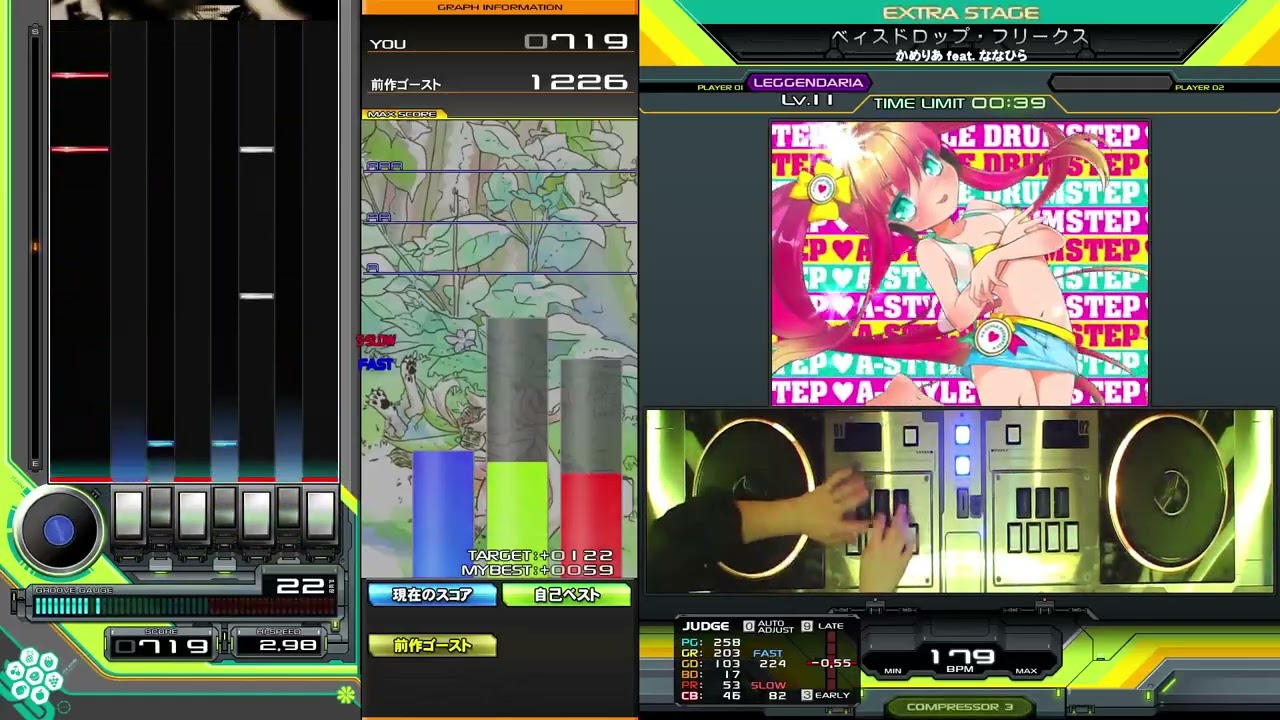Click the GR: 203 judge count
The width and height of the screenshot is (1280, 720).
pos(711,653)
